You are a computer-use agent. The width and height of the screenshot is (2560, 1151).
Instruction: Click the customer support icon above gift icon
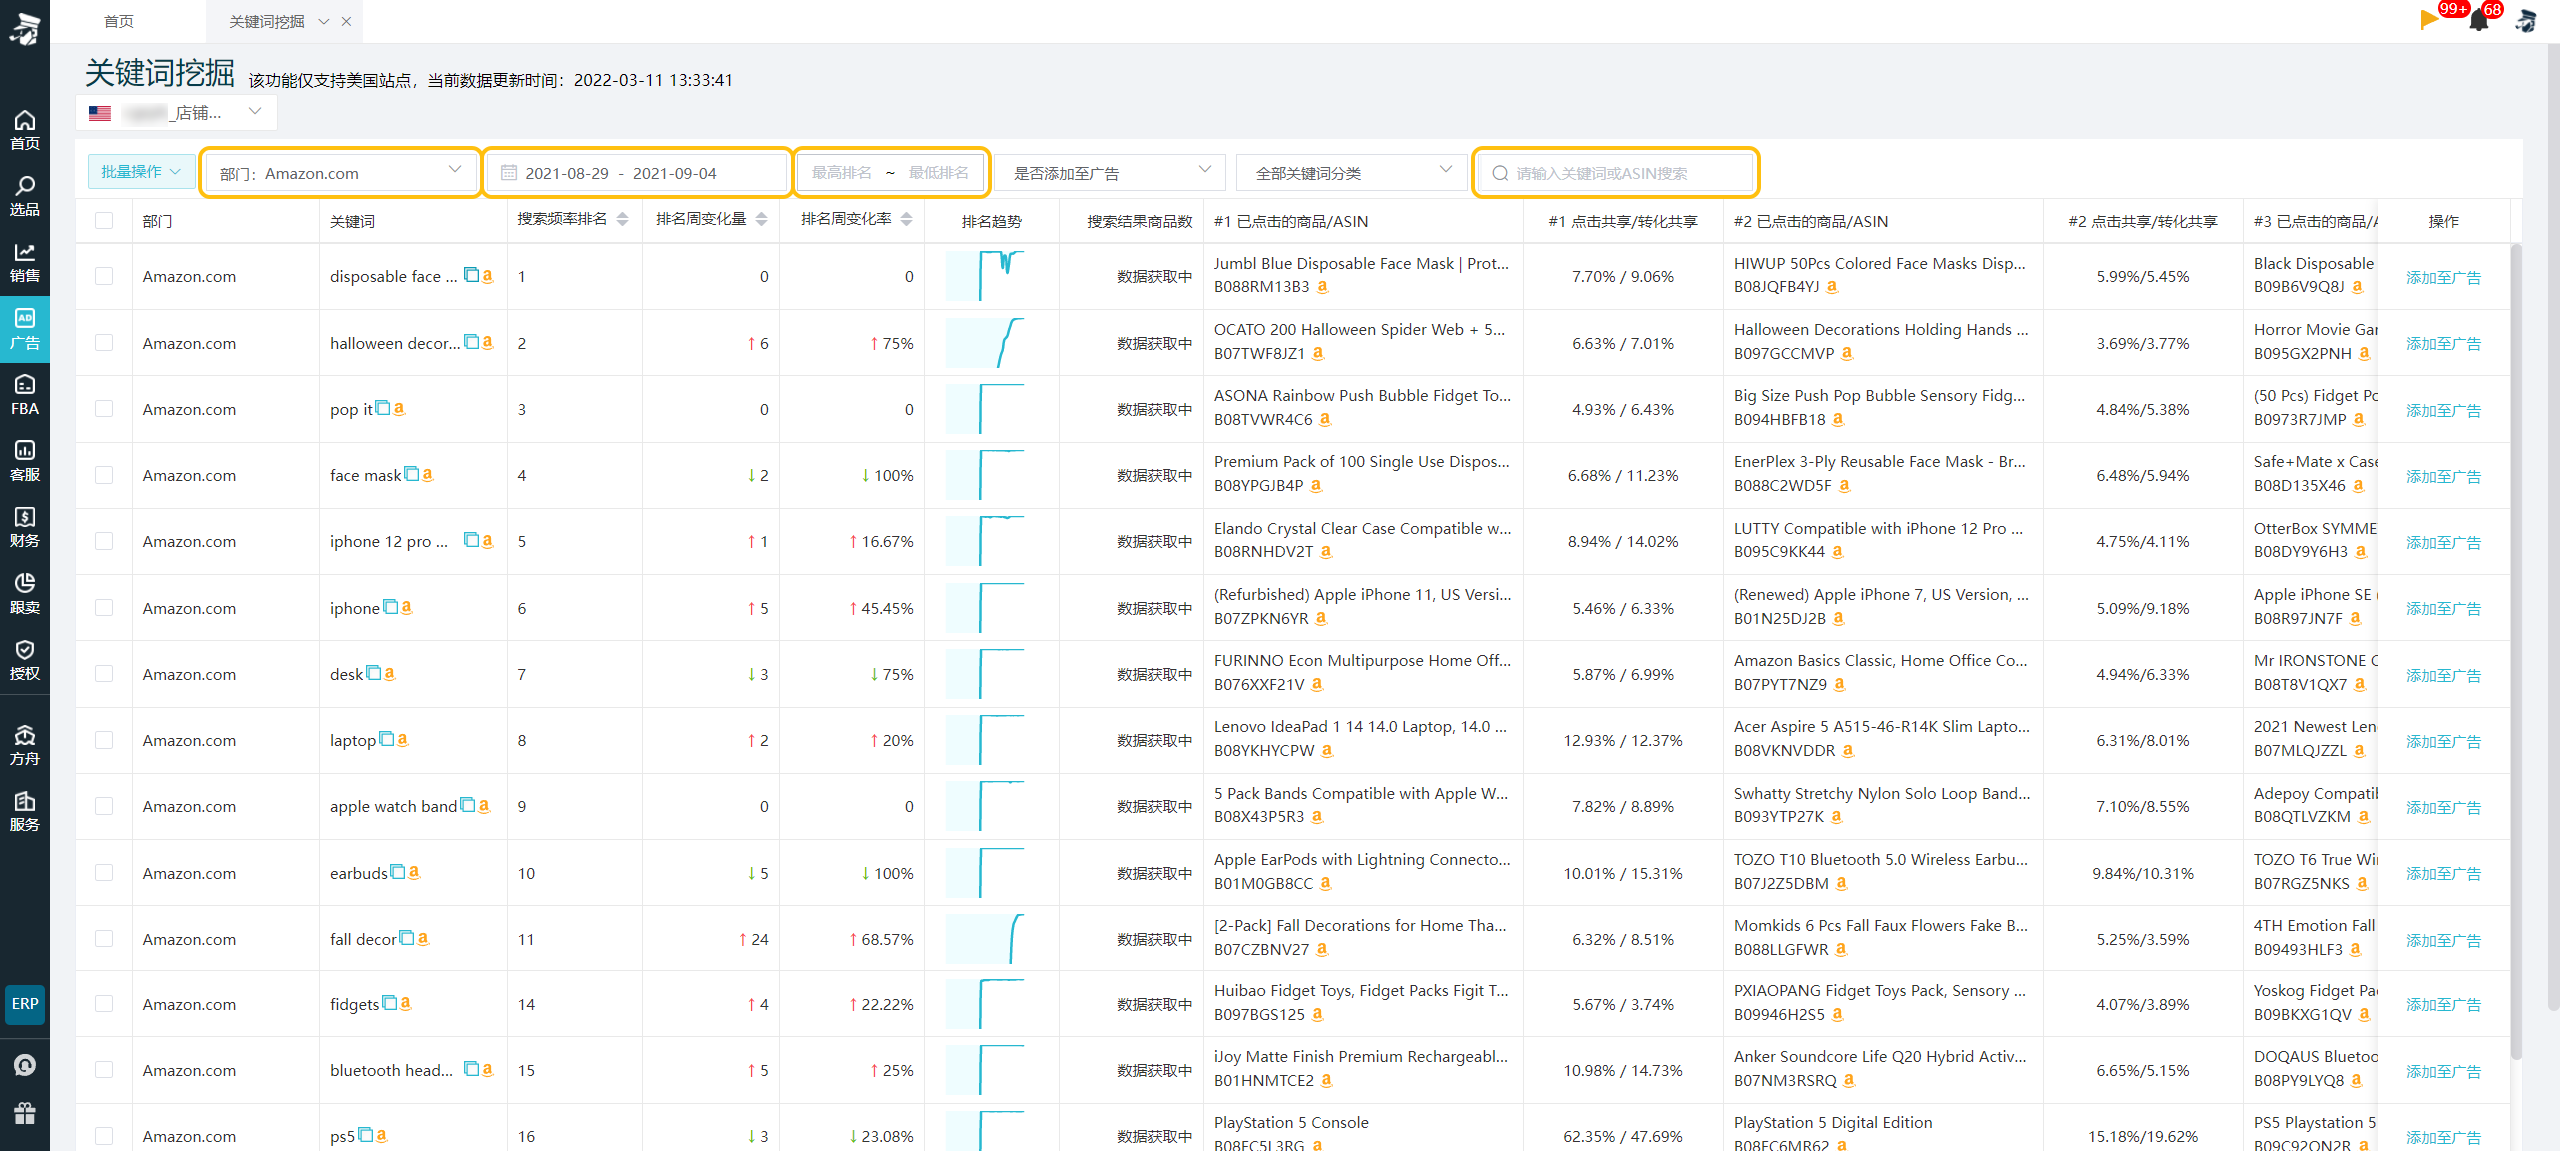(x=25, y=1065)
